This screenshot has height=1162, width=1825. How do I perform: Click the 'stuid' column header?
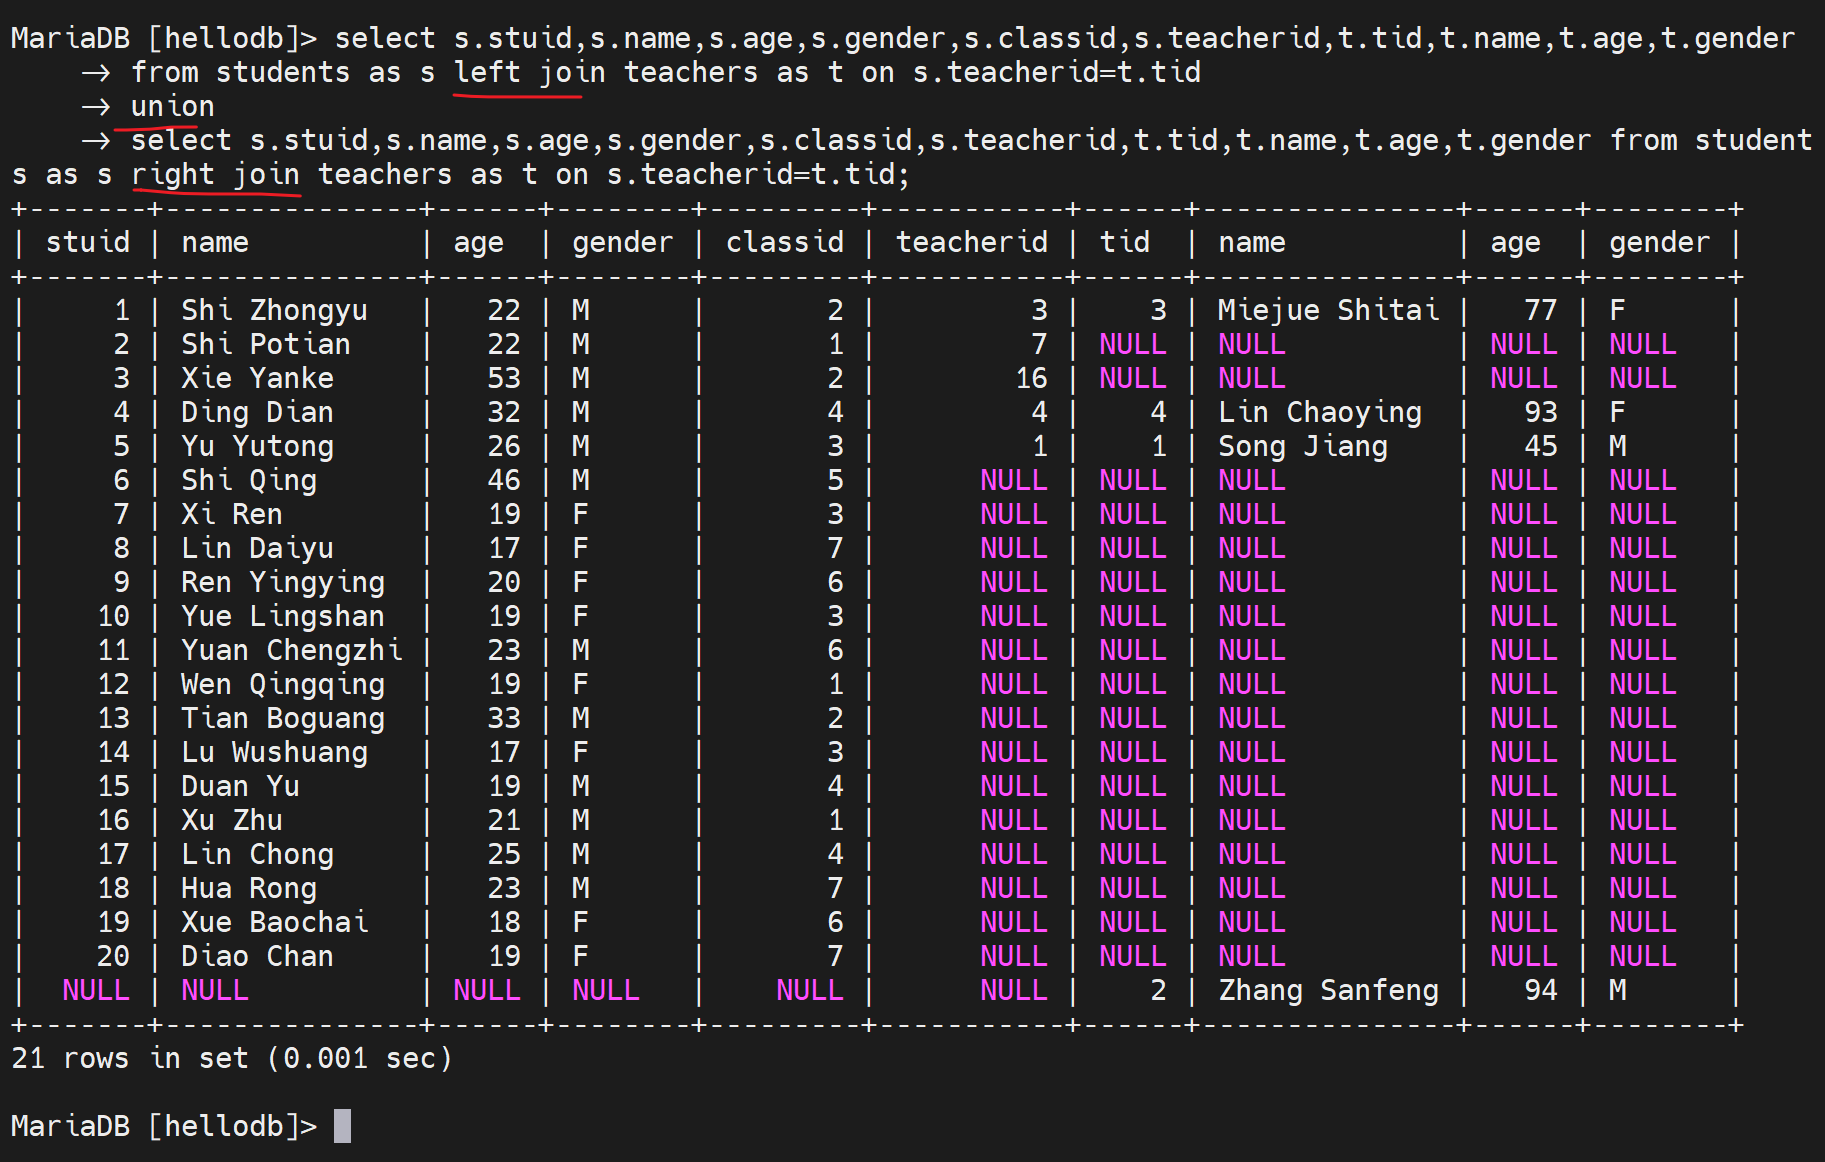(88, 243)
